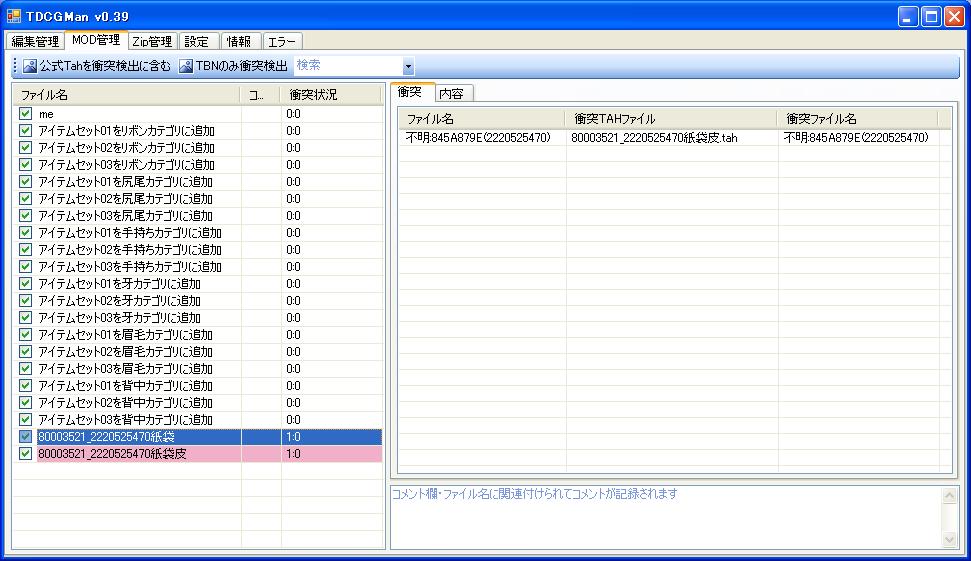Open the 検索 dropdown arrow
This screenshot has width=971, height=561.
point(408,67)
